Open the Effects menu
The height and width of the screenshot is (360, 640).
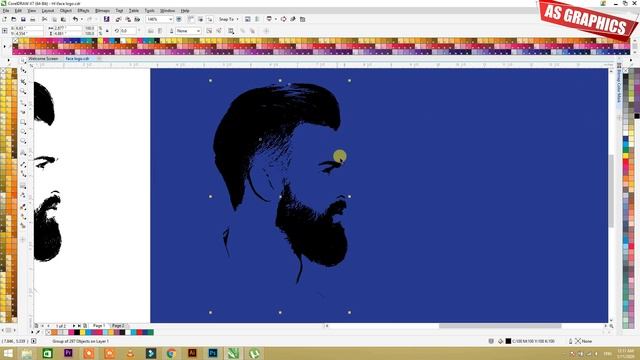pos(83,11)
